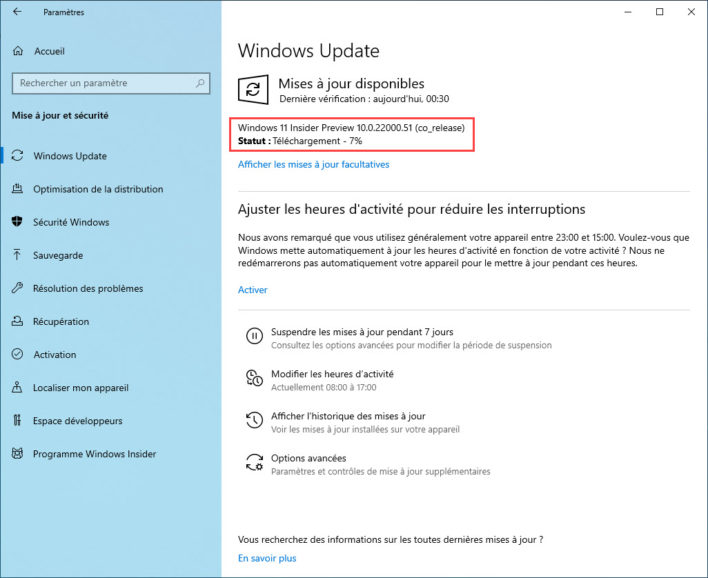Click the Mise à jour et sécurité header
Screen dimensions: 708x578
click(x=60, y=116)
